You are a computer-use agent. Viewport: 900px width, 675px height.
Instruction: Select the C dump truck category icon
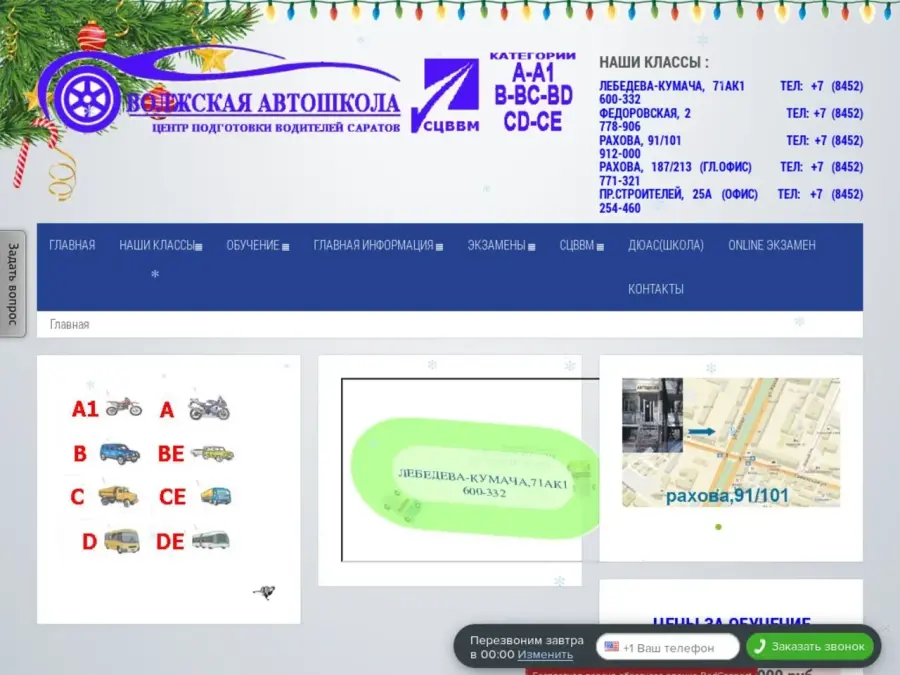pos(119,496)
